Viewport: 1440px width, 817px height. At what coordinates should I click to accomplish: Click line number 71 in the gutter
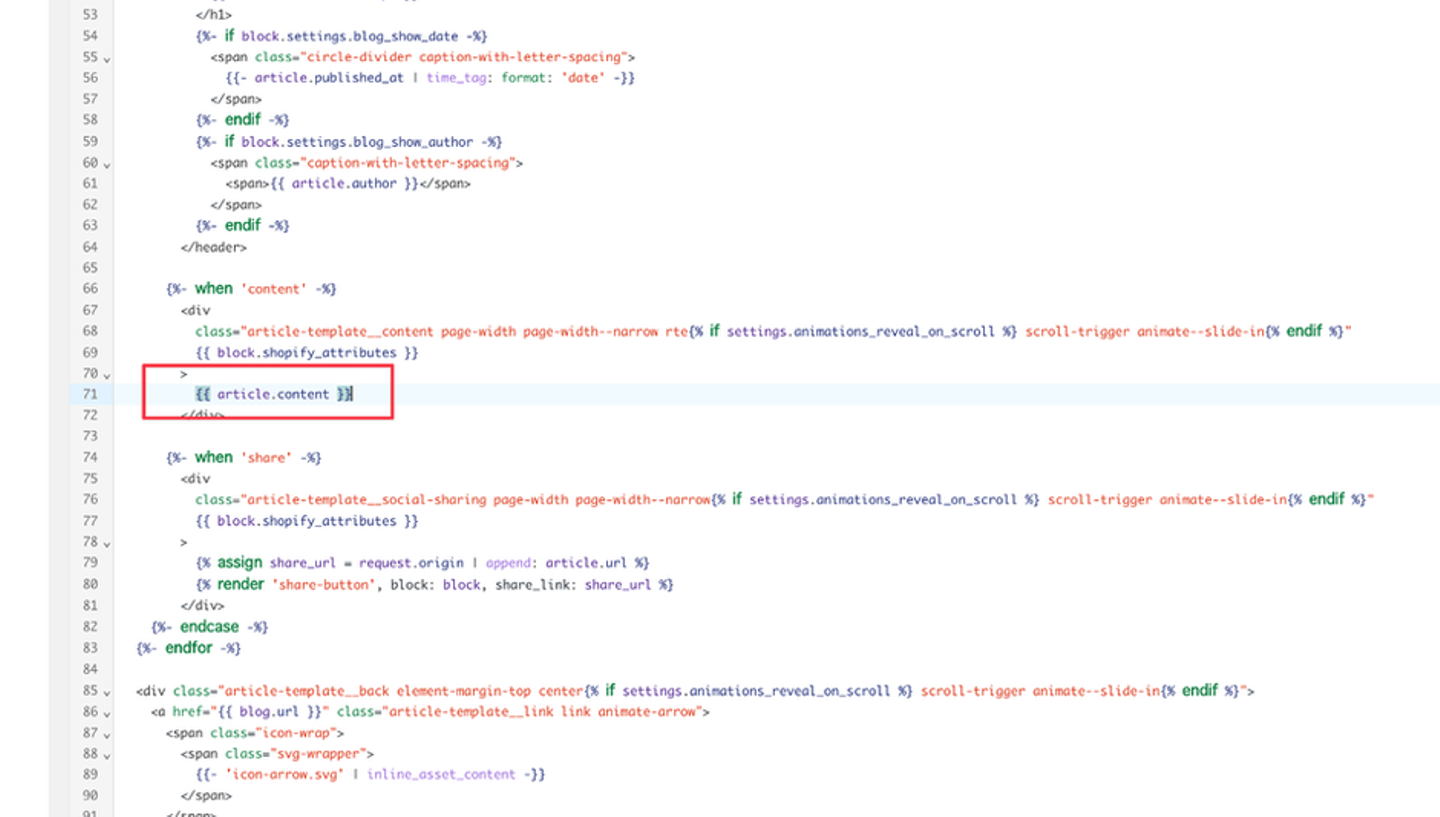(90, 394)
